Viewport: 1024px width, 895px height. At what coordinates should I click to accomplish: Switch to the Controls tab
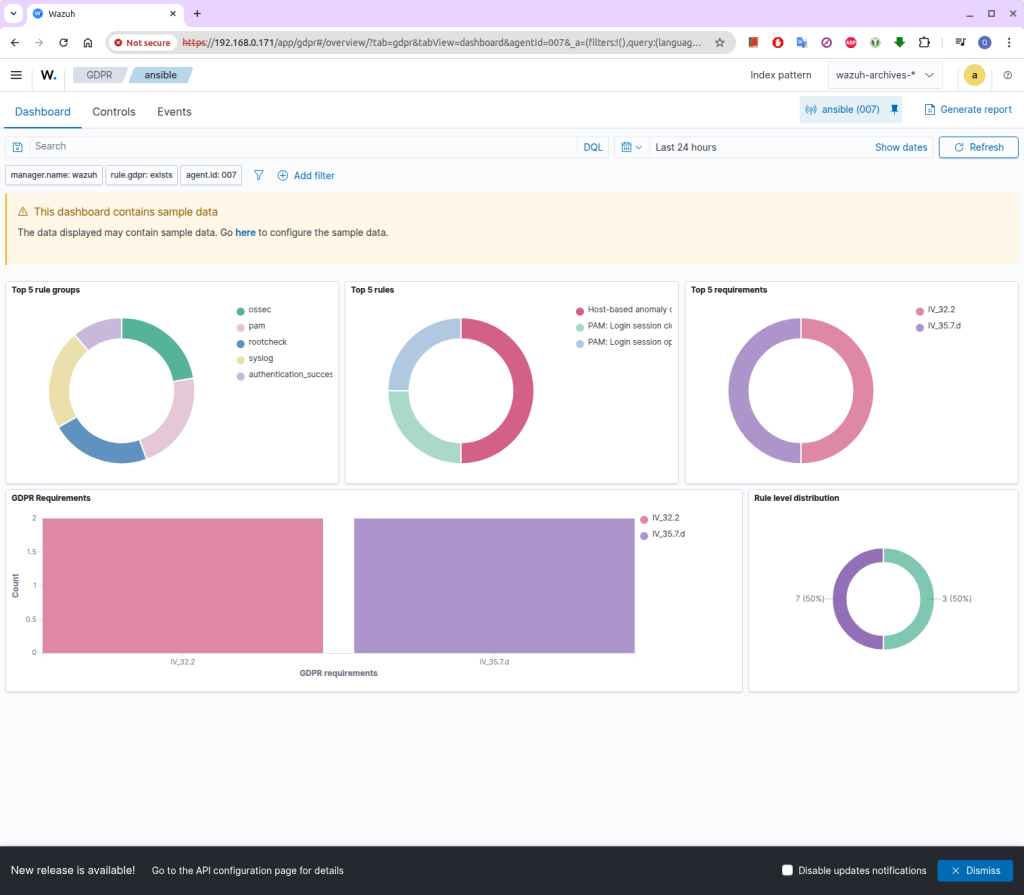click(113, 112)
